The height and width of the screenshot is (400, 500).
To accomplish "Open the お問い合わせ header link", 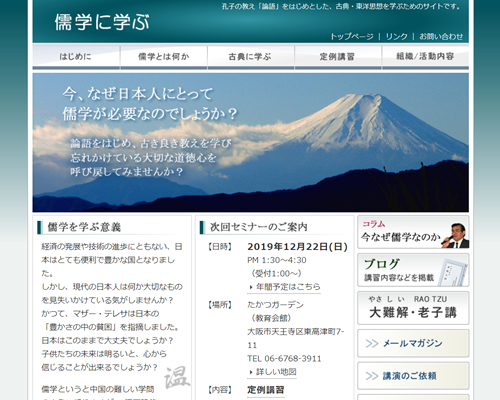I will [441, 36].
